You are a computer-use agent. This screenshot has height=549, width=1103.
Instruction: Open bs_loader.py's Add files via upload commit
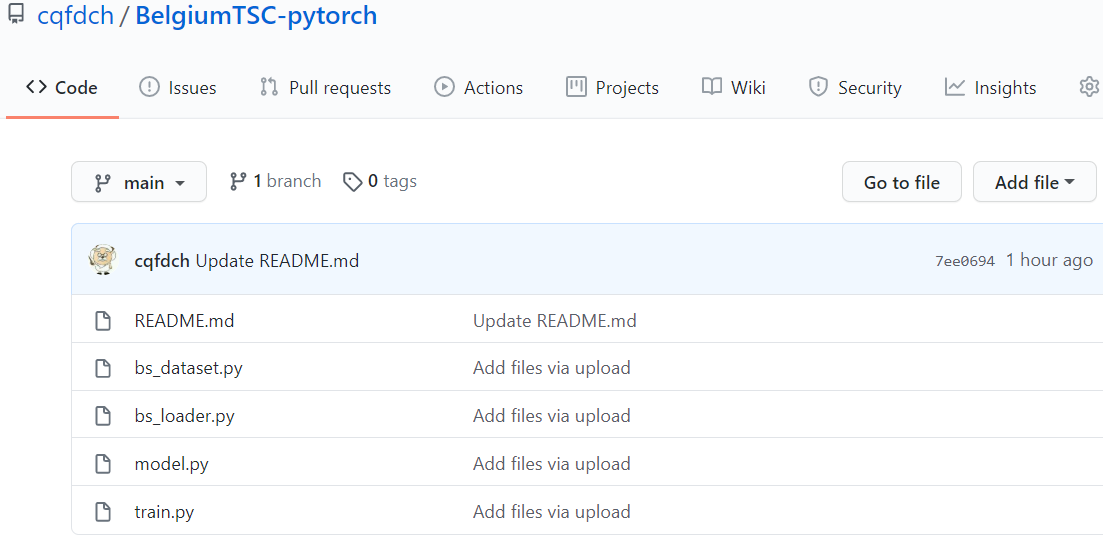(x=552, y=416)
